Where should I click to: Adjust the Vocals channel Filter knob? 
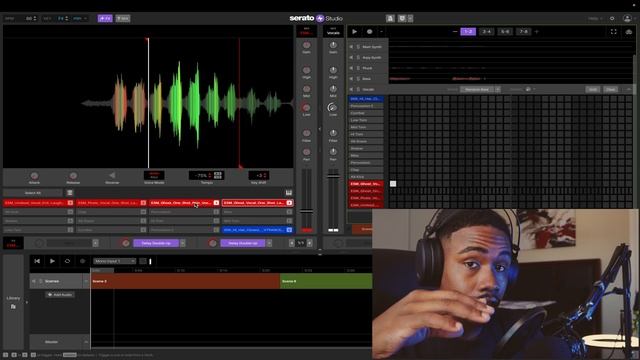pyautogui.click(x=333, y=133)
